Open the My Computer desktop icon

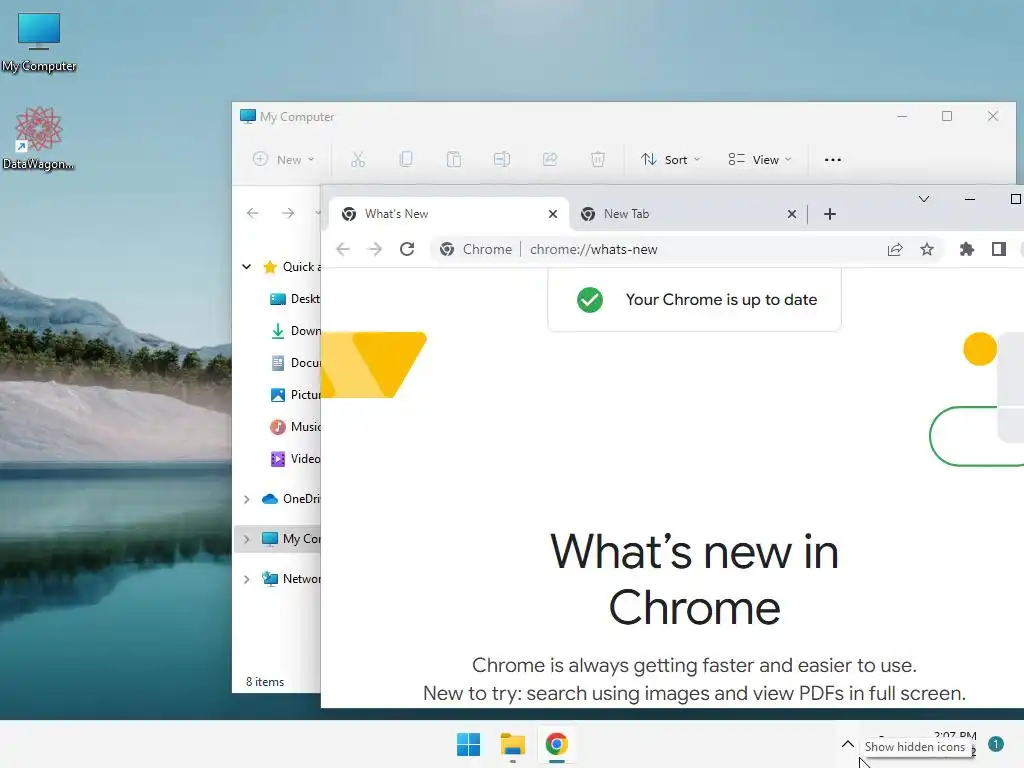pos(39,42)
